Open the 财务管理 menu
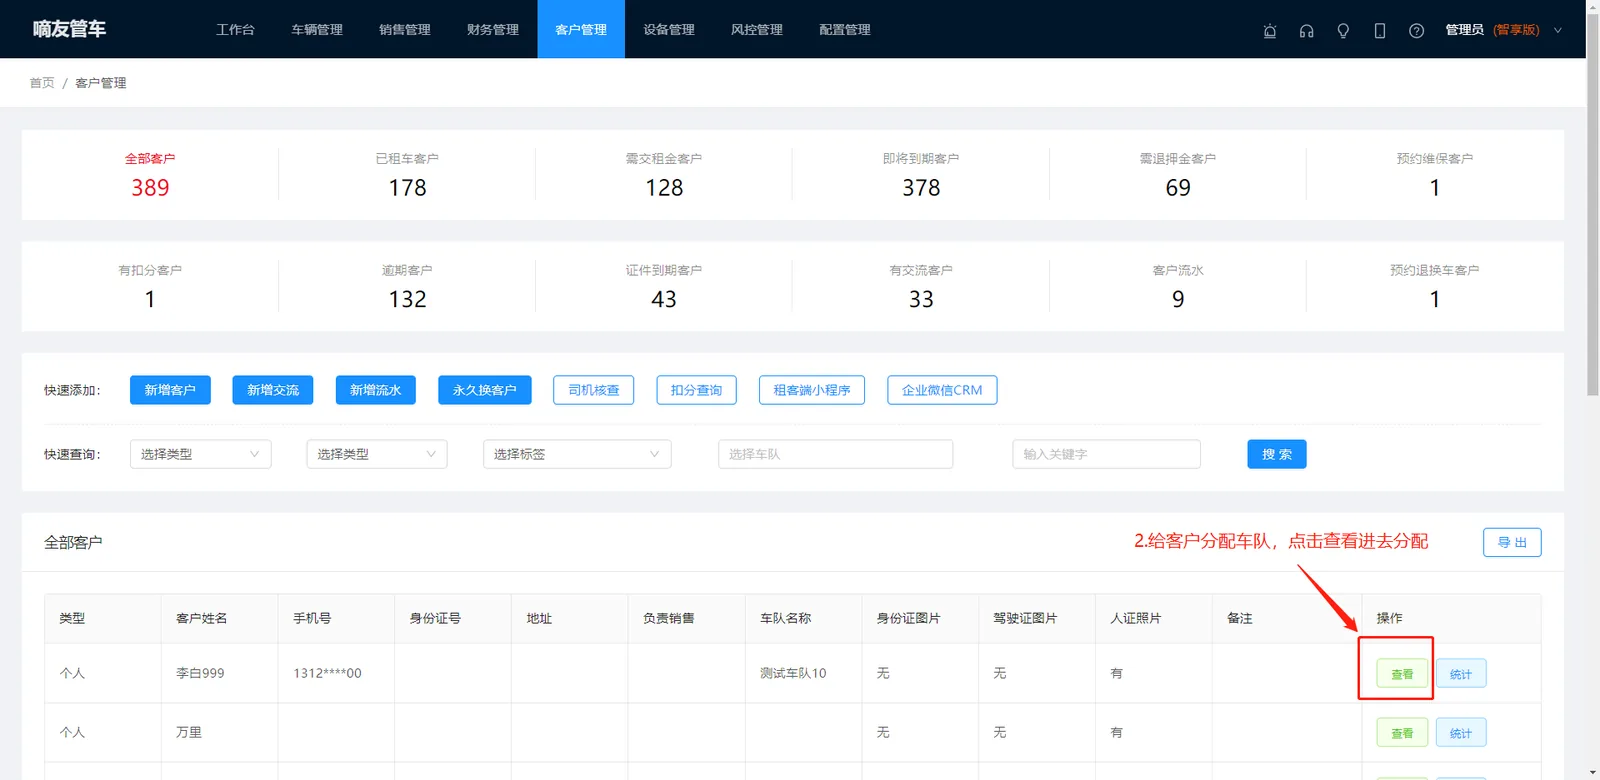This screenshot has height=780, width=1600. [x=493, y=29]
